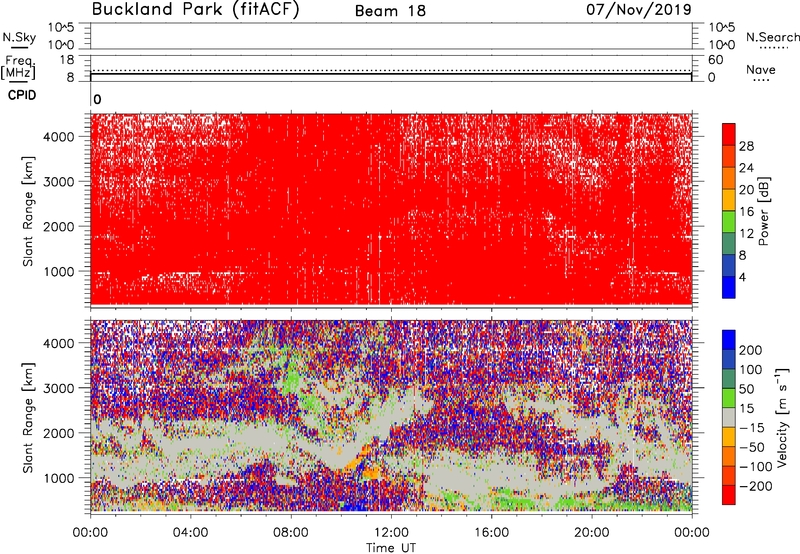The height and width of the screenshot is (554, 800).
Task: Click the '04:00' time tick label
Action: pos(190,533)
